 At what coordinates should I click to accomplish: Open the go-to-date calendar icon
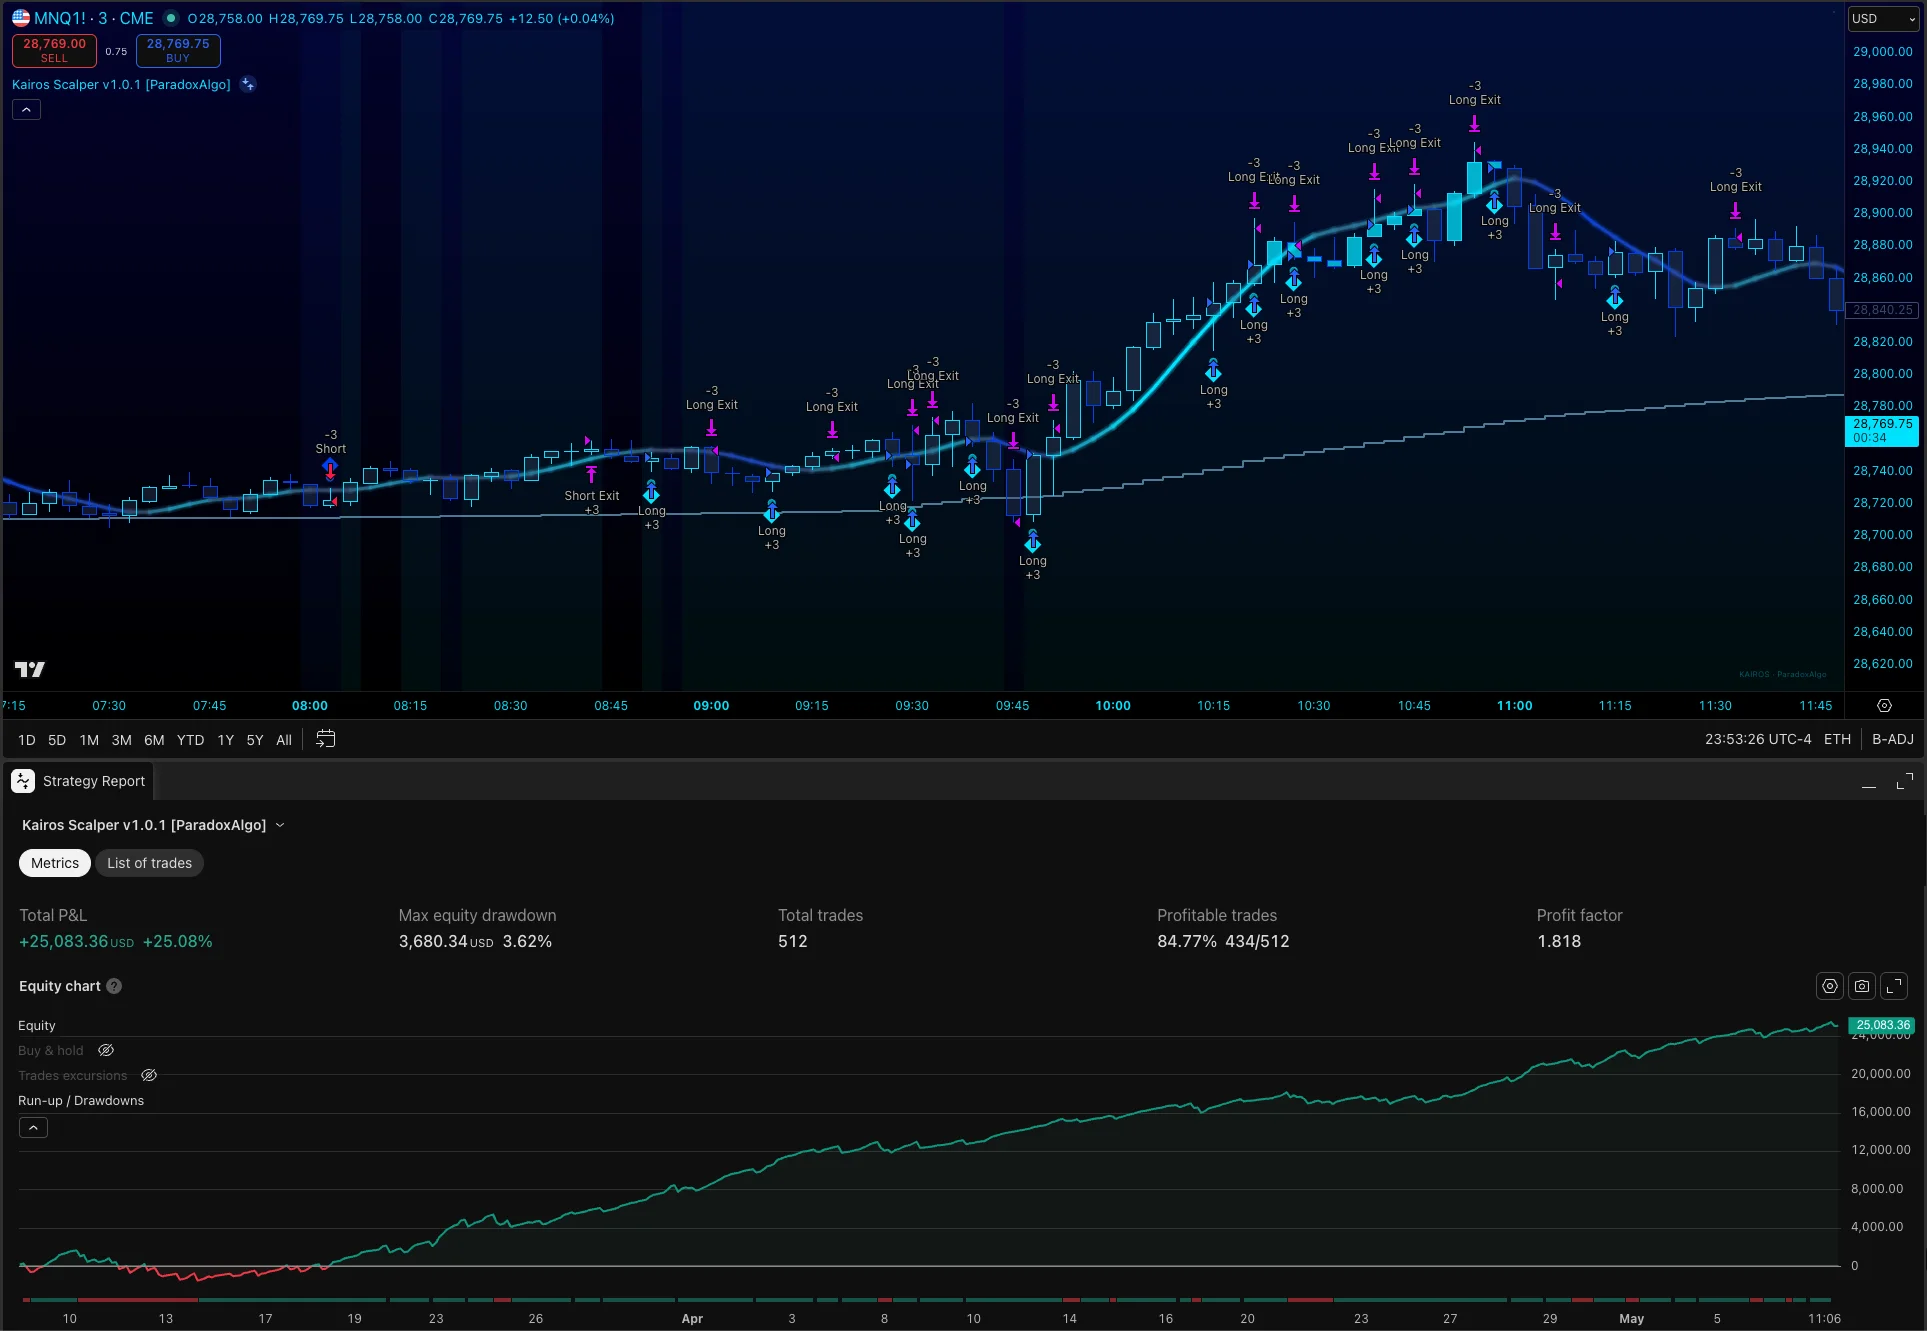coord(325,739)
